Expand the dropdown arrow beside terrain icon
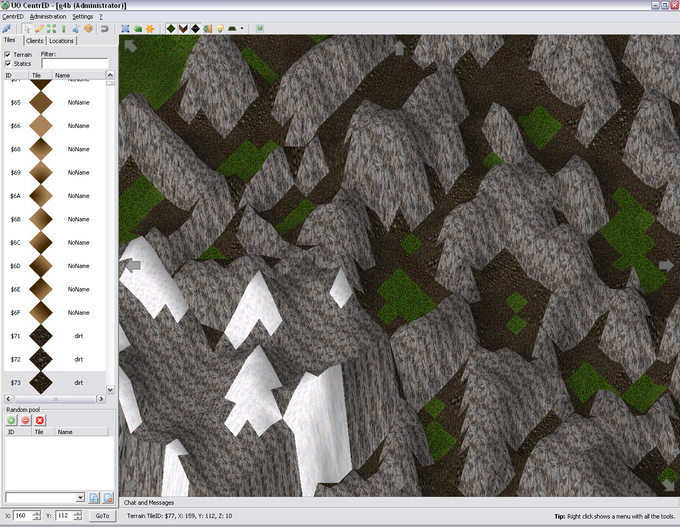 pos(243,28)
